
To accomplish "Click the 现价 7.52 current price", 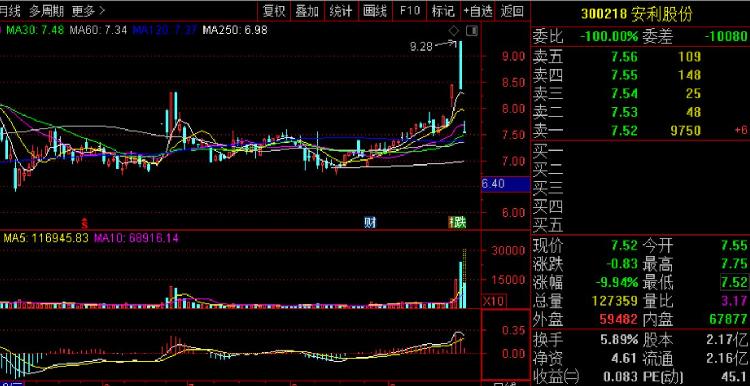I will [x=624, y=246].
